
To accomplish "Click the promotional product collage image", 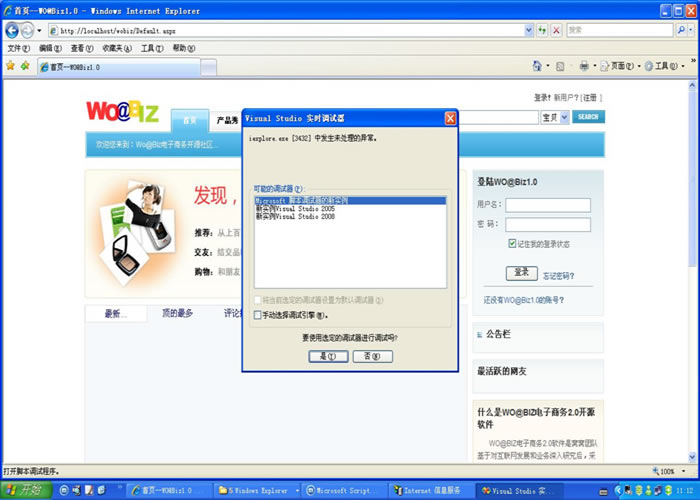I will 136,233.
